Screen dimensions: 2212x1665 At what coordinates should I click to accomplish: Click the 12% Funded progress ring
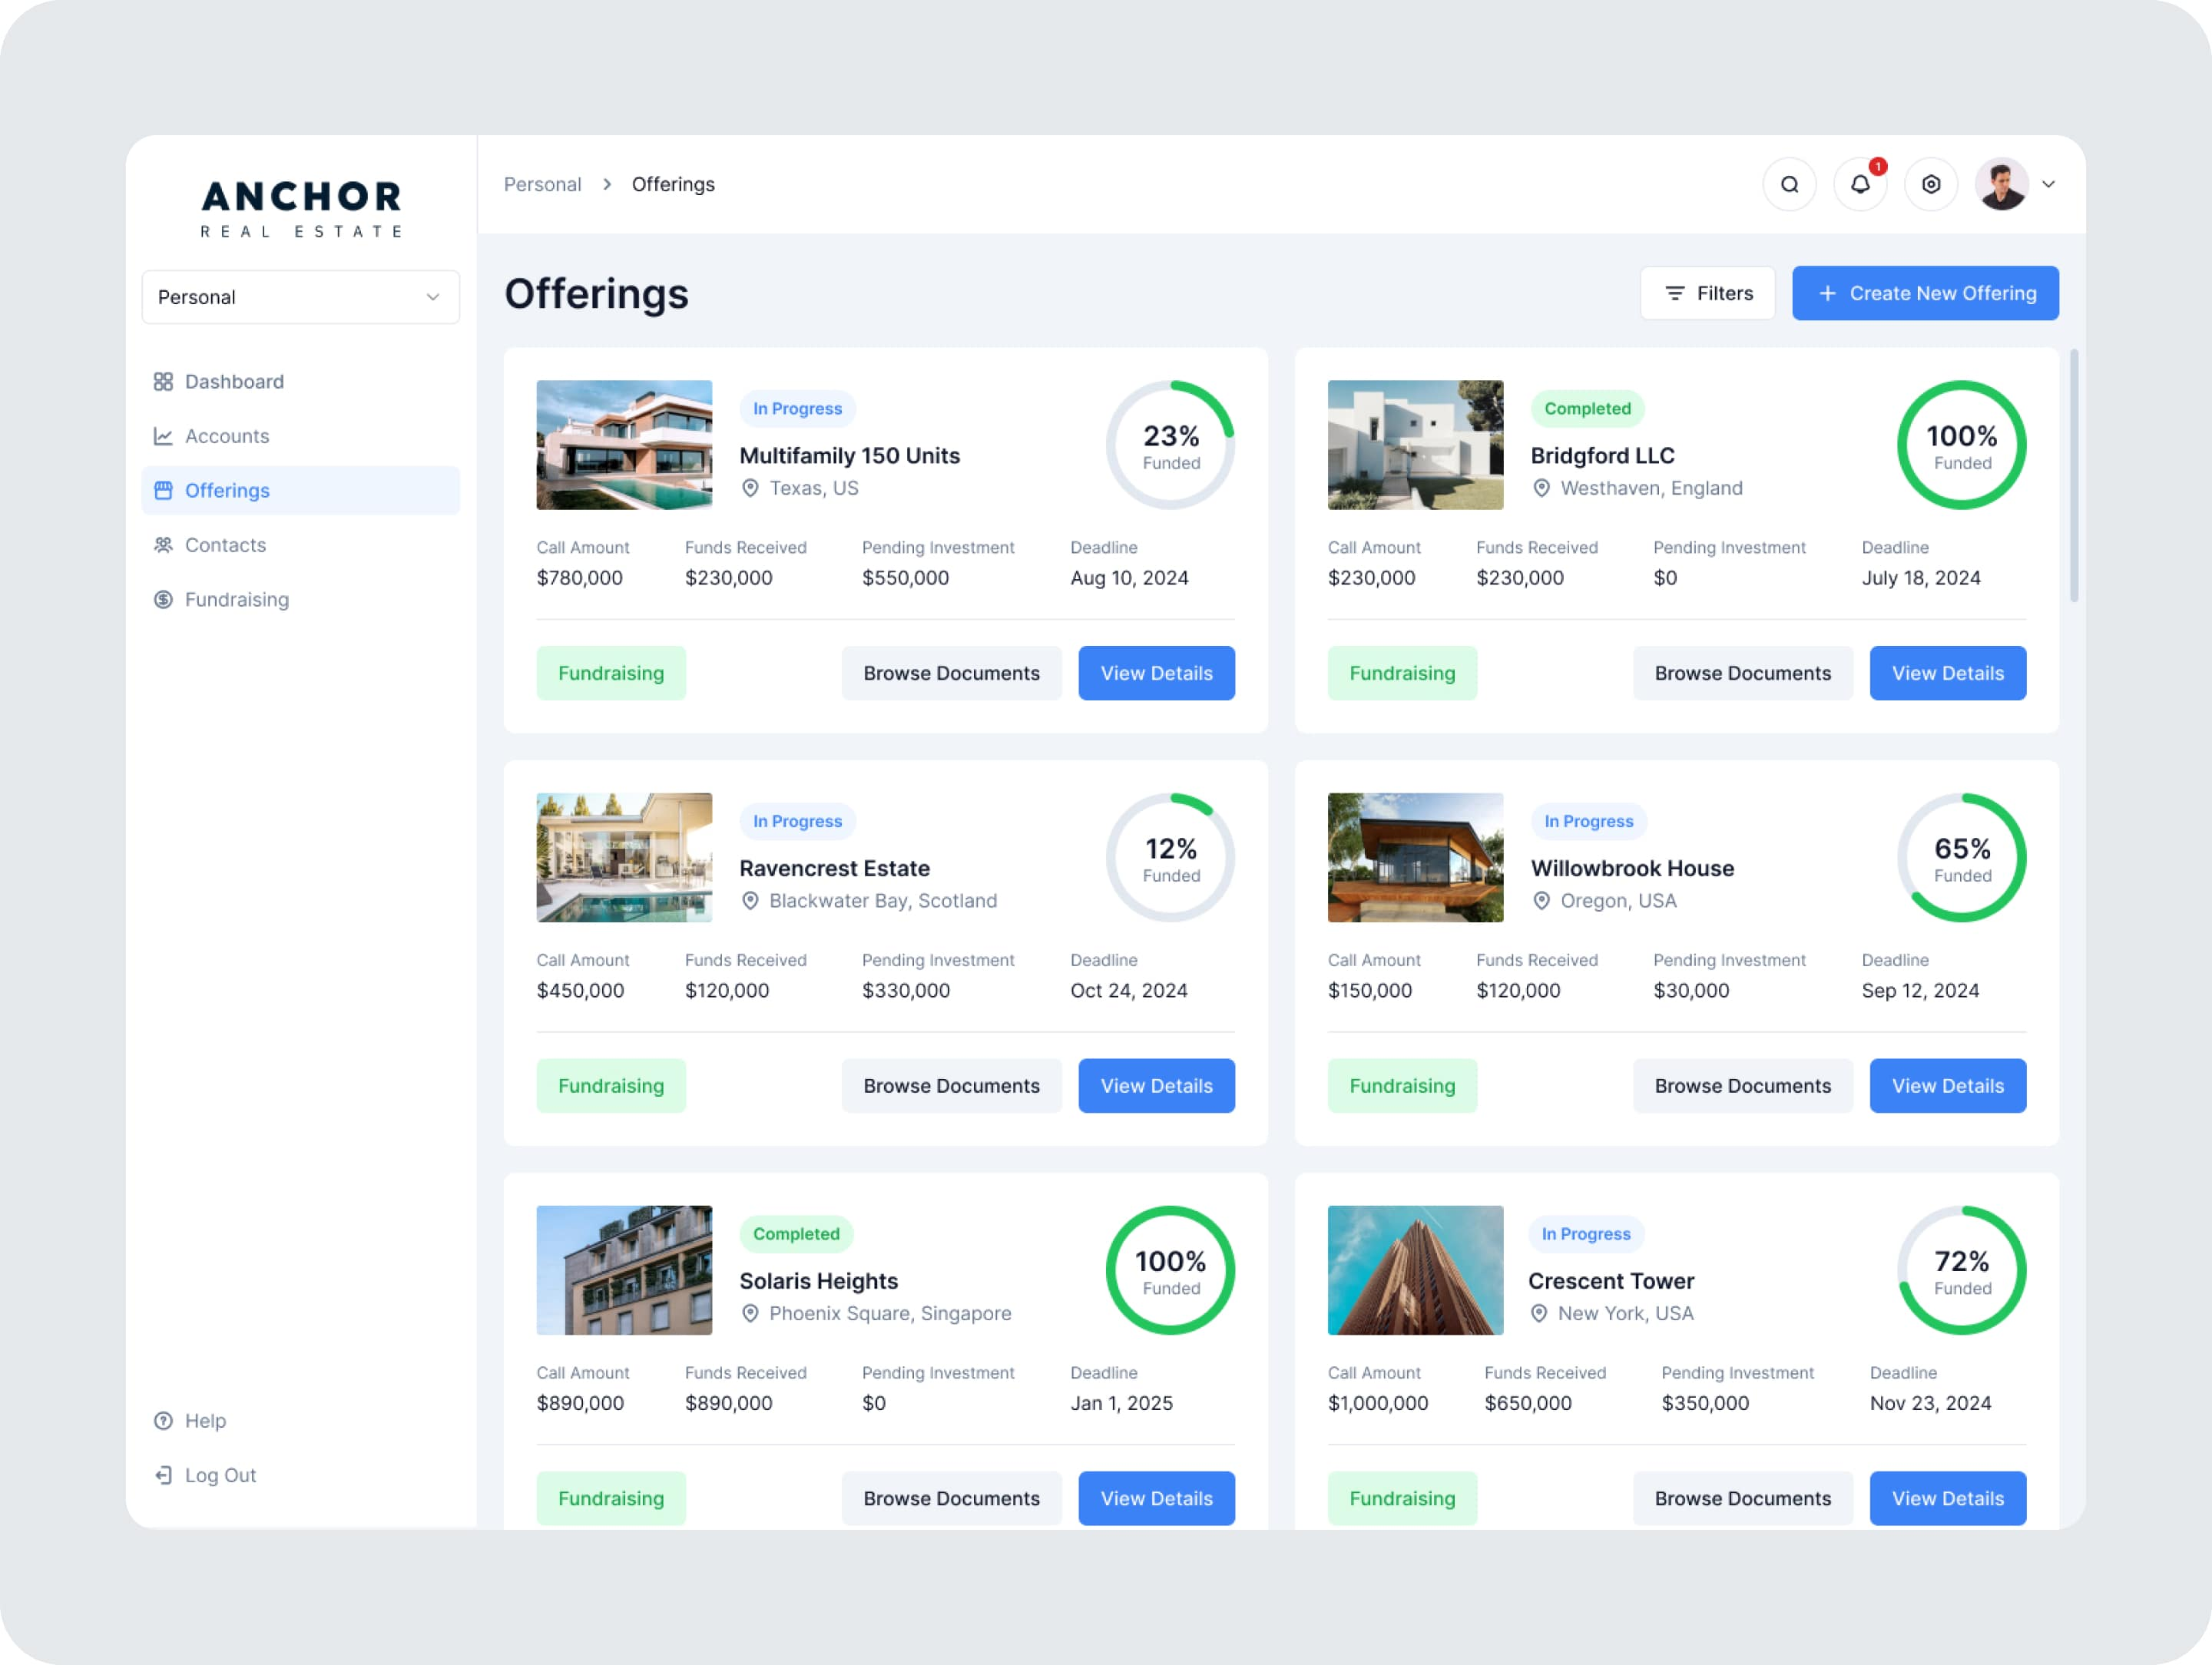[x=1170, y=857]
